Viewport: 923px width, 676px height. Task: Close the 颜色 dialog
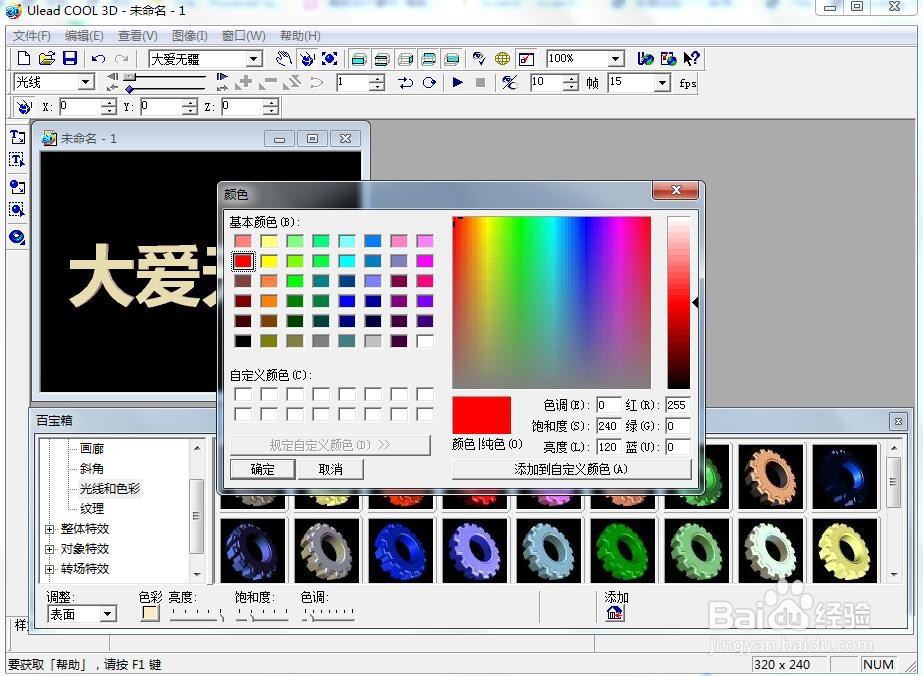click(x=676, y=190)
